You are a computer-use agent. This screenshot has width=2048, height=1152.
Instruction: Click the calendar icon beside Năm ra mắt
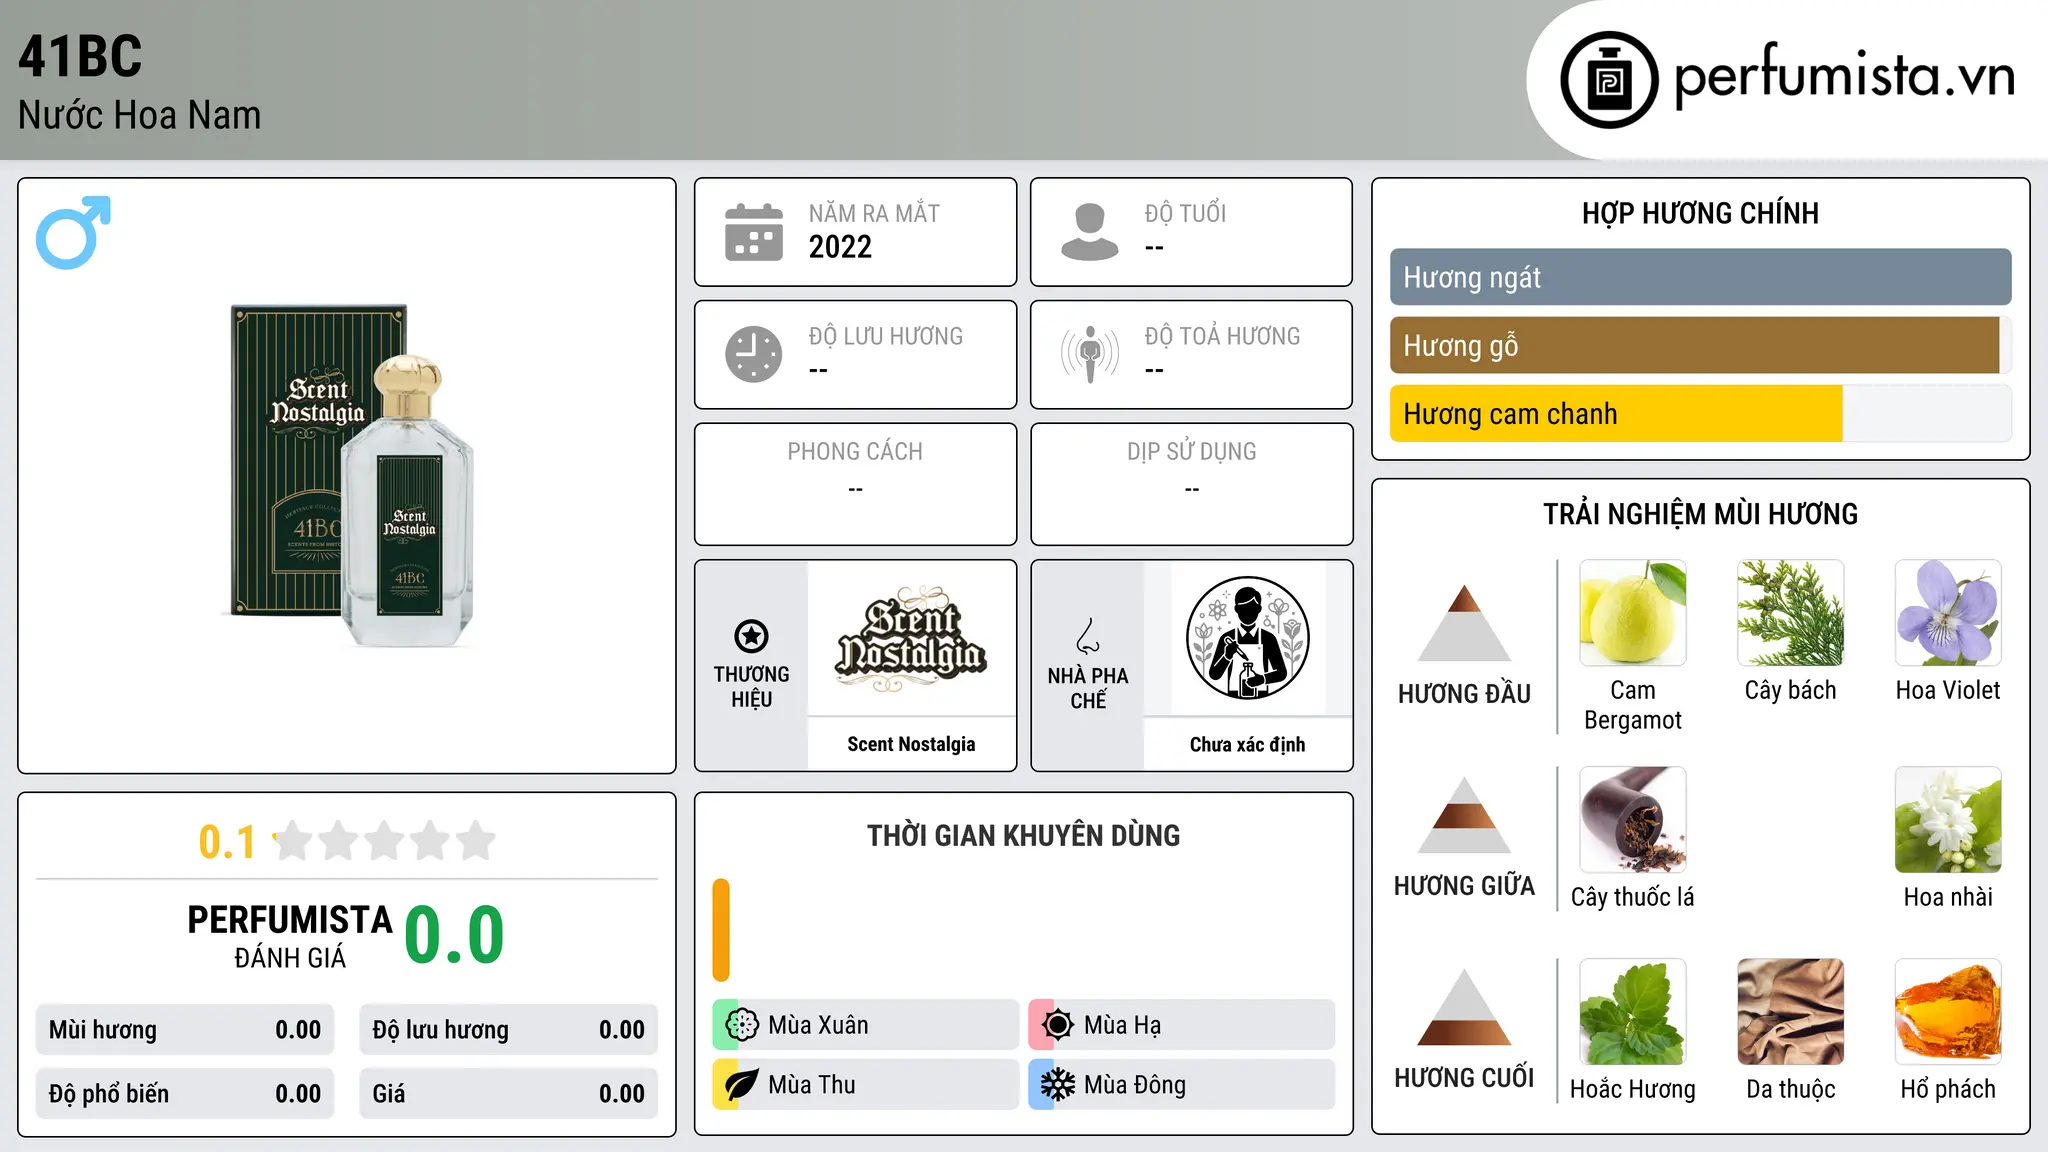[754, 232]
